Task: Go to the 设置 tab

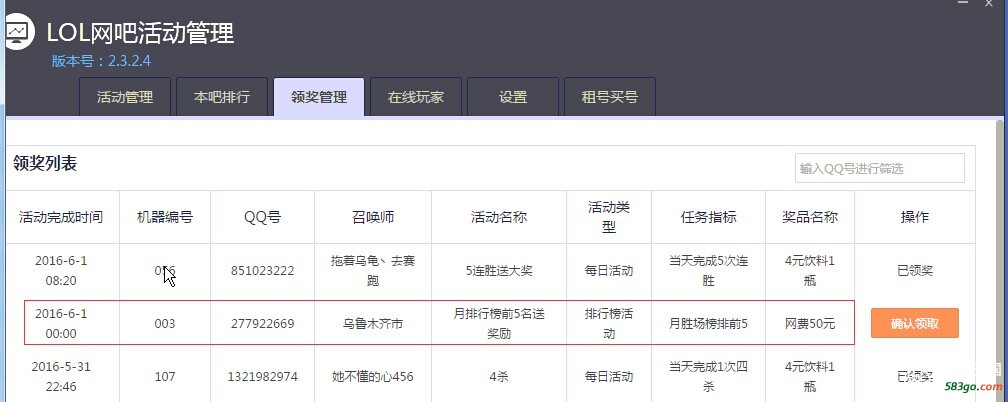Action: [513, 97]
